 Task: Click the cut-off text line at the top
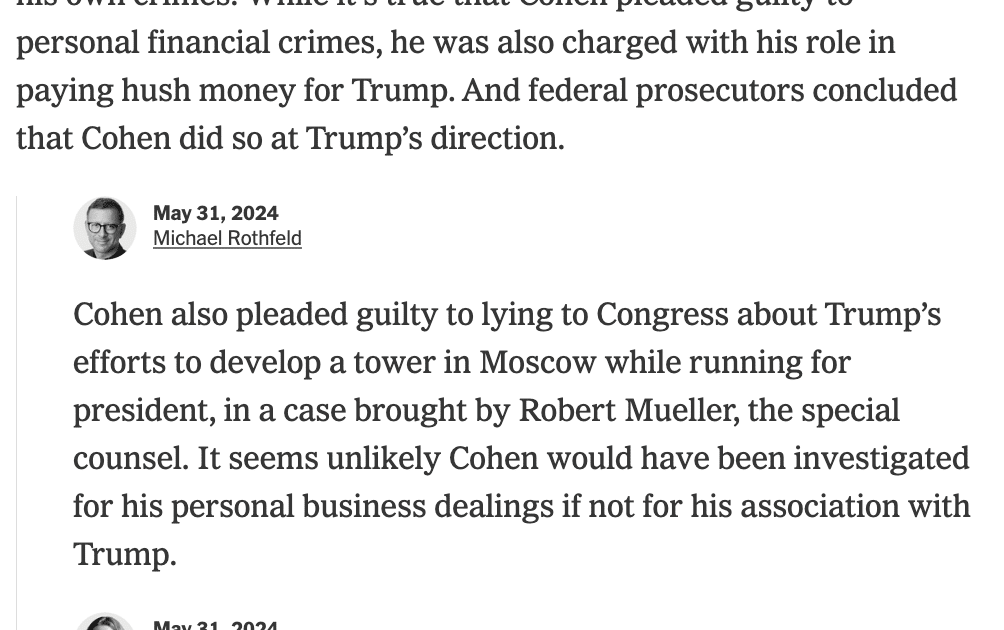tap(435, 4)
